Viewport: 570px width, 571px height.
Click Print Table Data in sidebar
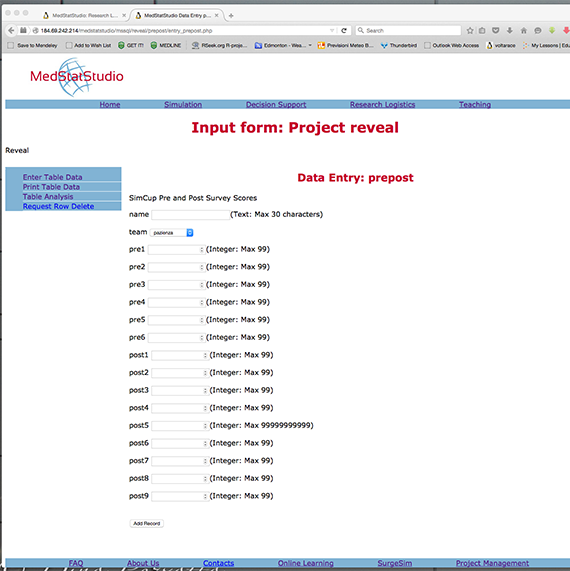pos(51,187)
